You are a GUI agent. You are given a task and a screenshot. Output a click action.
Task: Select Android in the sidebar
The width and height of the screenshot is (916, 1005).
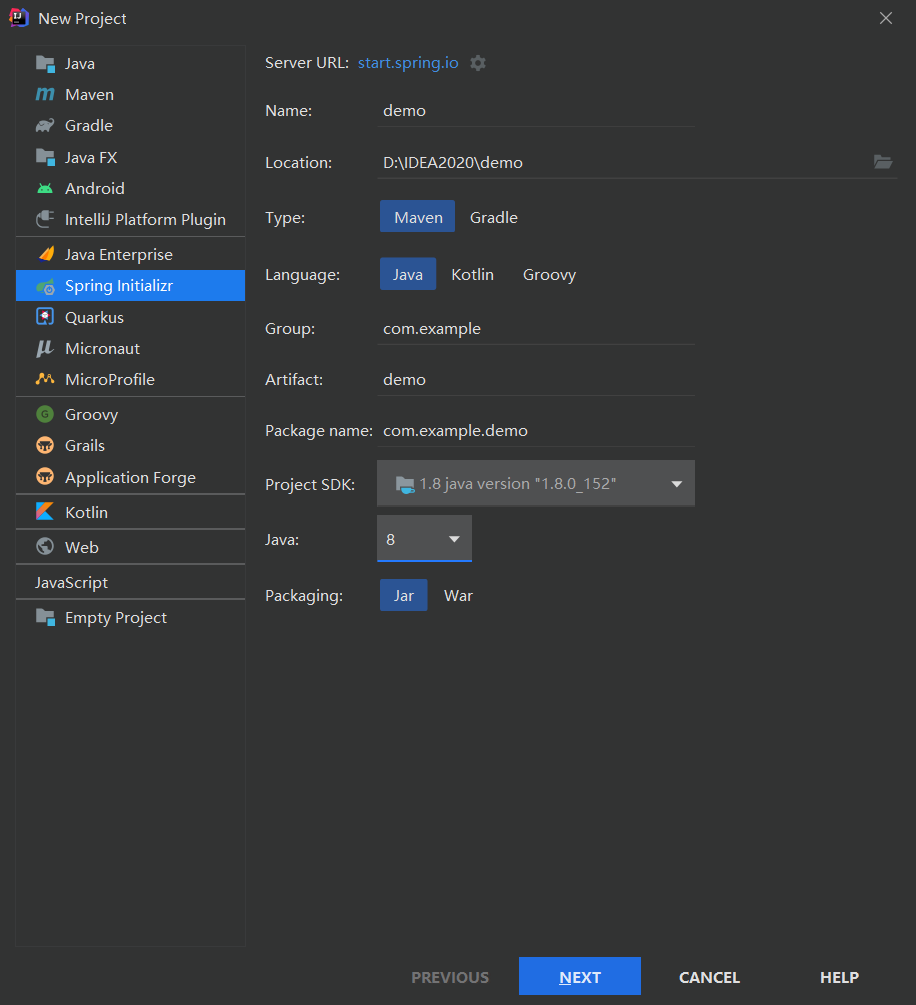pos(130,188)
